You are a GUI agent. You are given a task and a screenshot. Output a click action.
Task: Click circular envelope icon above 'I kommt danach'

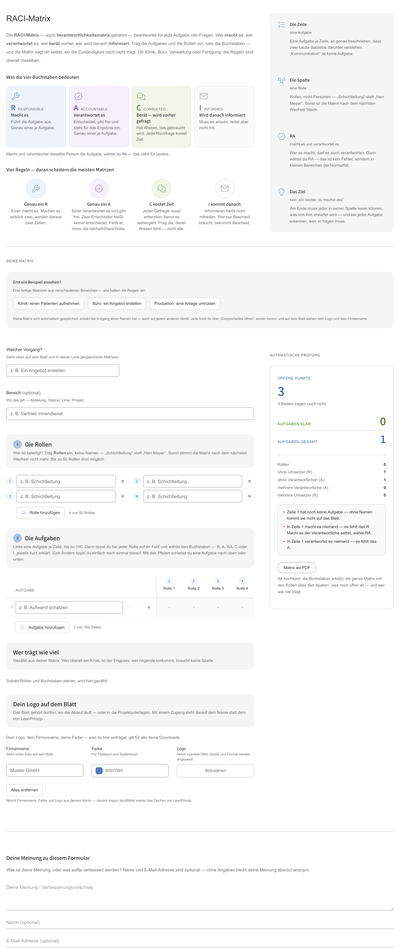click(x=224, y=189)
